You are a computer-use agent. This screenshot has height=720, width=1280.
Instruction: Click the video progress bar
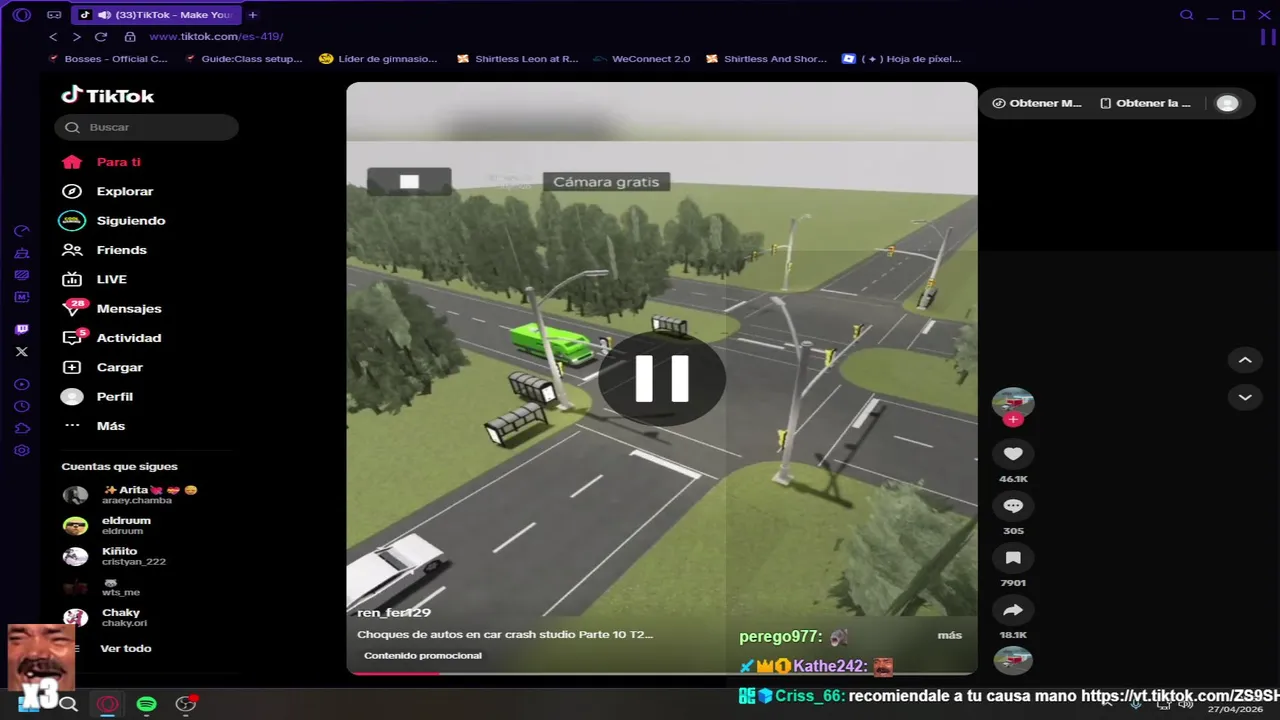pyautogui.click(x=661, y=673)
